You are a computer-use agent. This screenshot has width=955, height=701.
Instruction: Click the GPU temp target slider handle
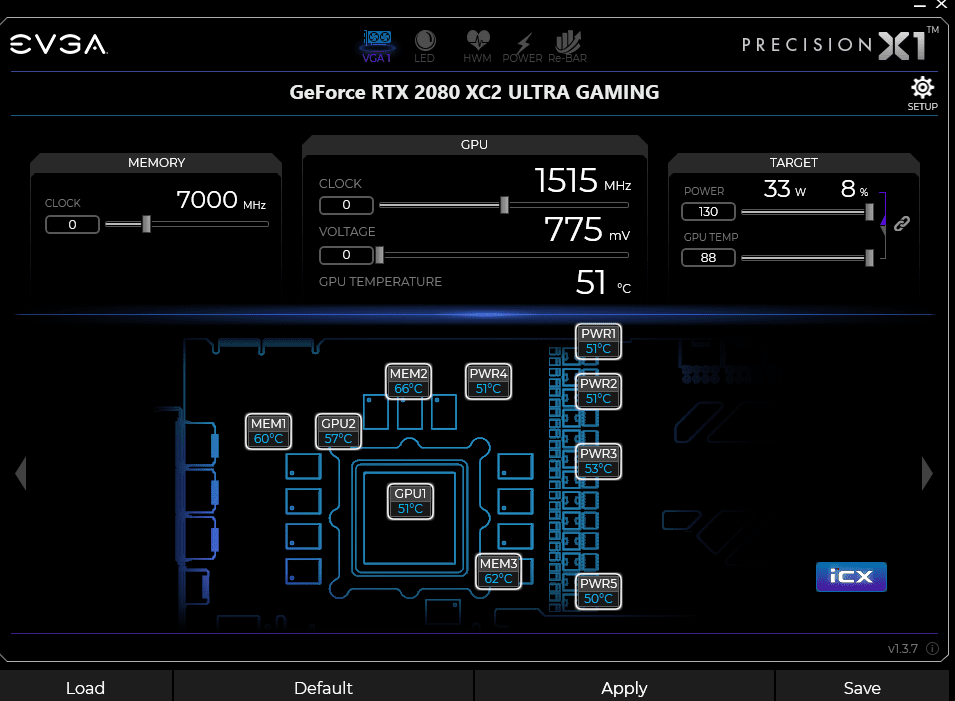pyautogui.click(x=869, y=258)
